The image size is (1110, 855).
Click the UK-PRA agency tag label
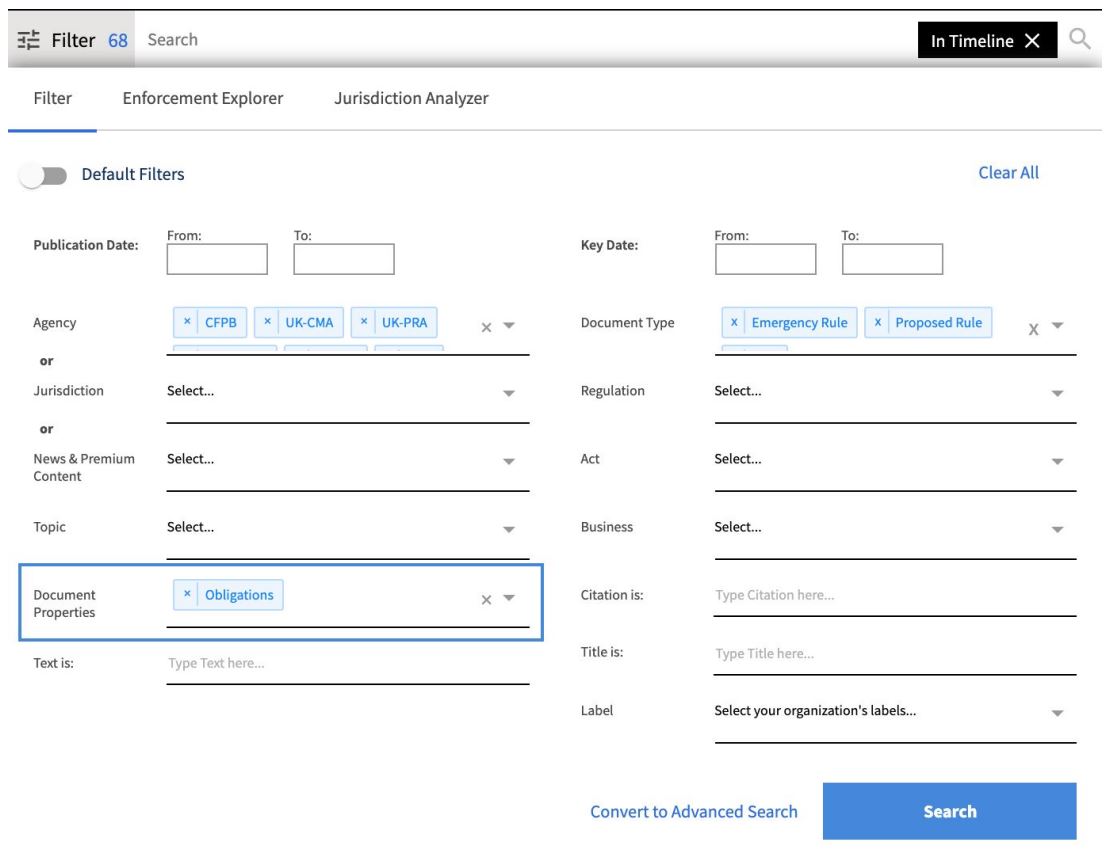pyautogui.click(x=404, y=322)
